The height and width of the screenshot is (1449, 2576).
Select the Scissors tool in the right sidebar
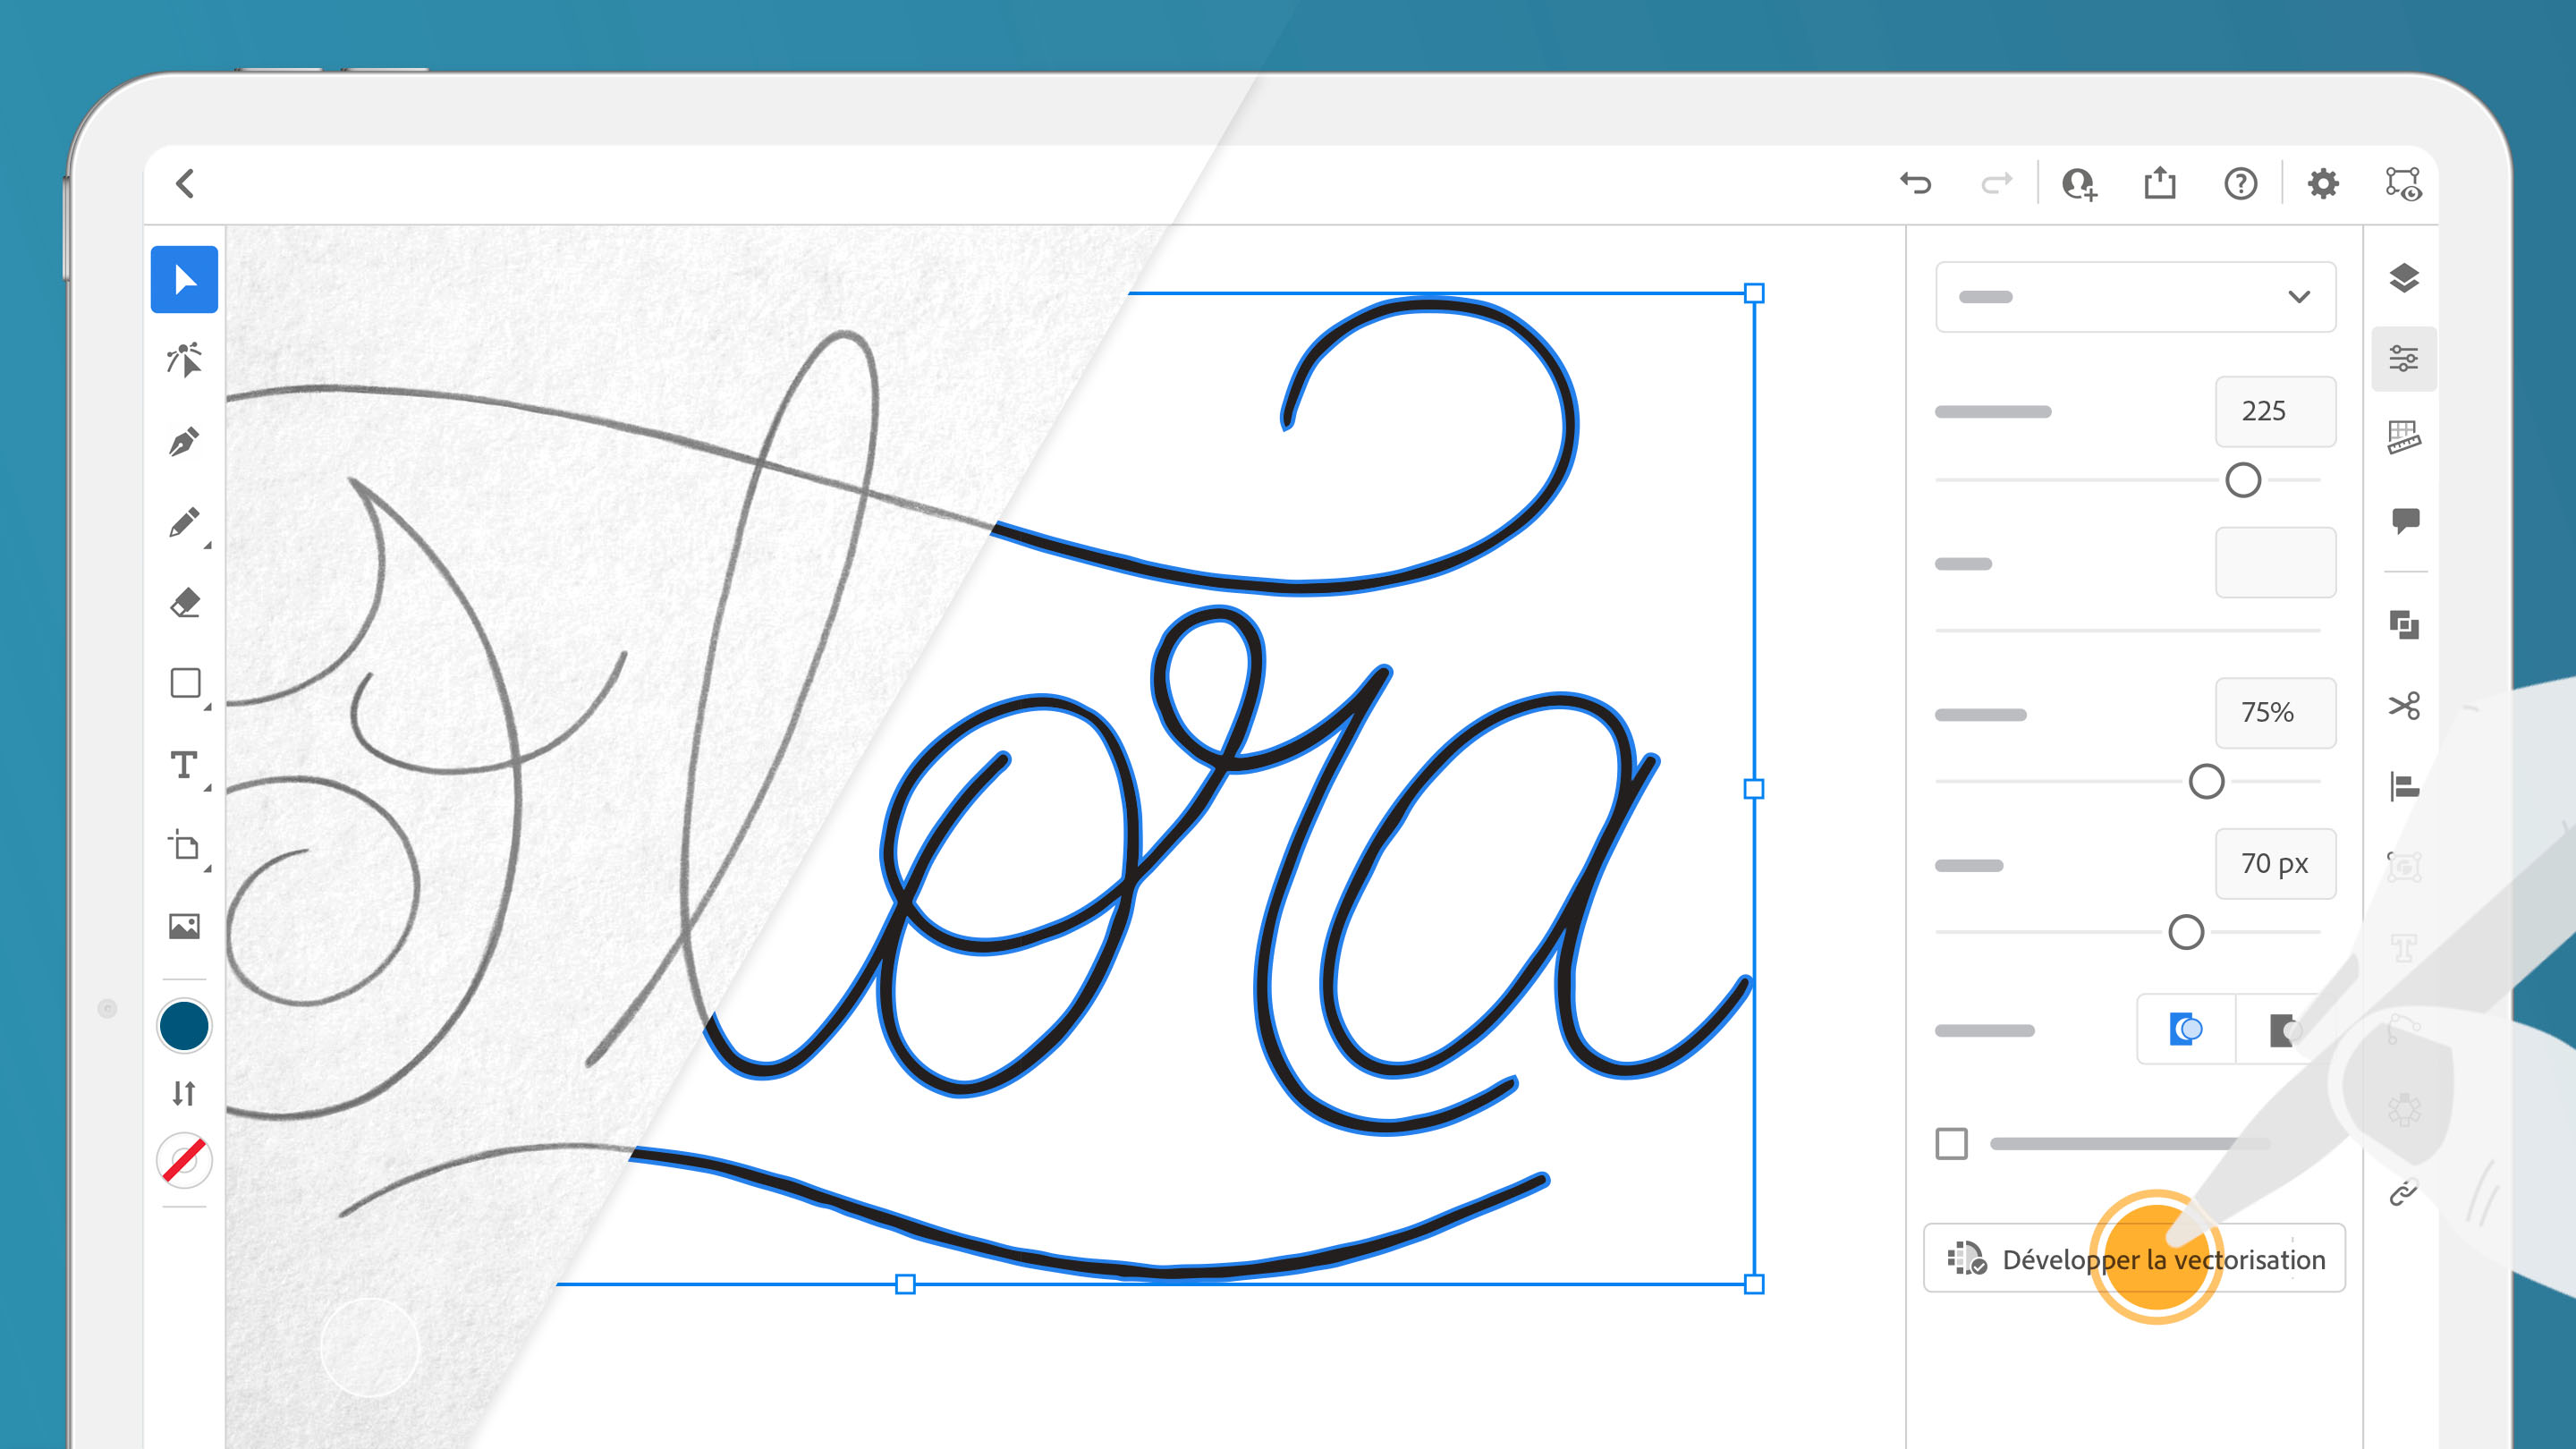pos(2405,705)
